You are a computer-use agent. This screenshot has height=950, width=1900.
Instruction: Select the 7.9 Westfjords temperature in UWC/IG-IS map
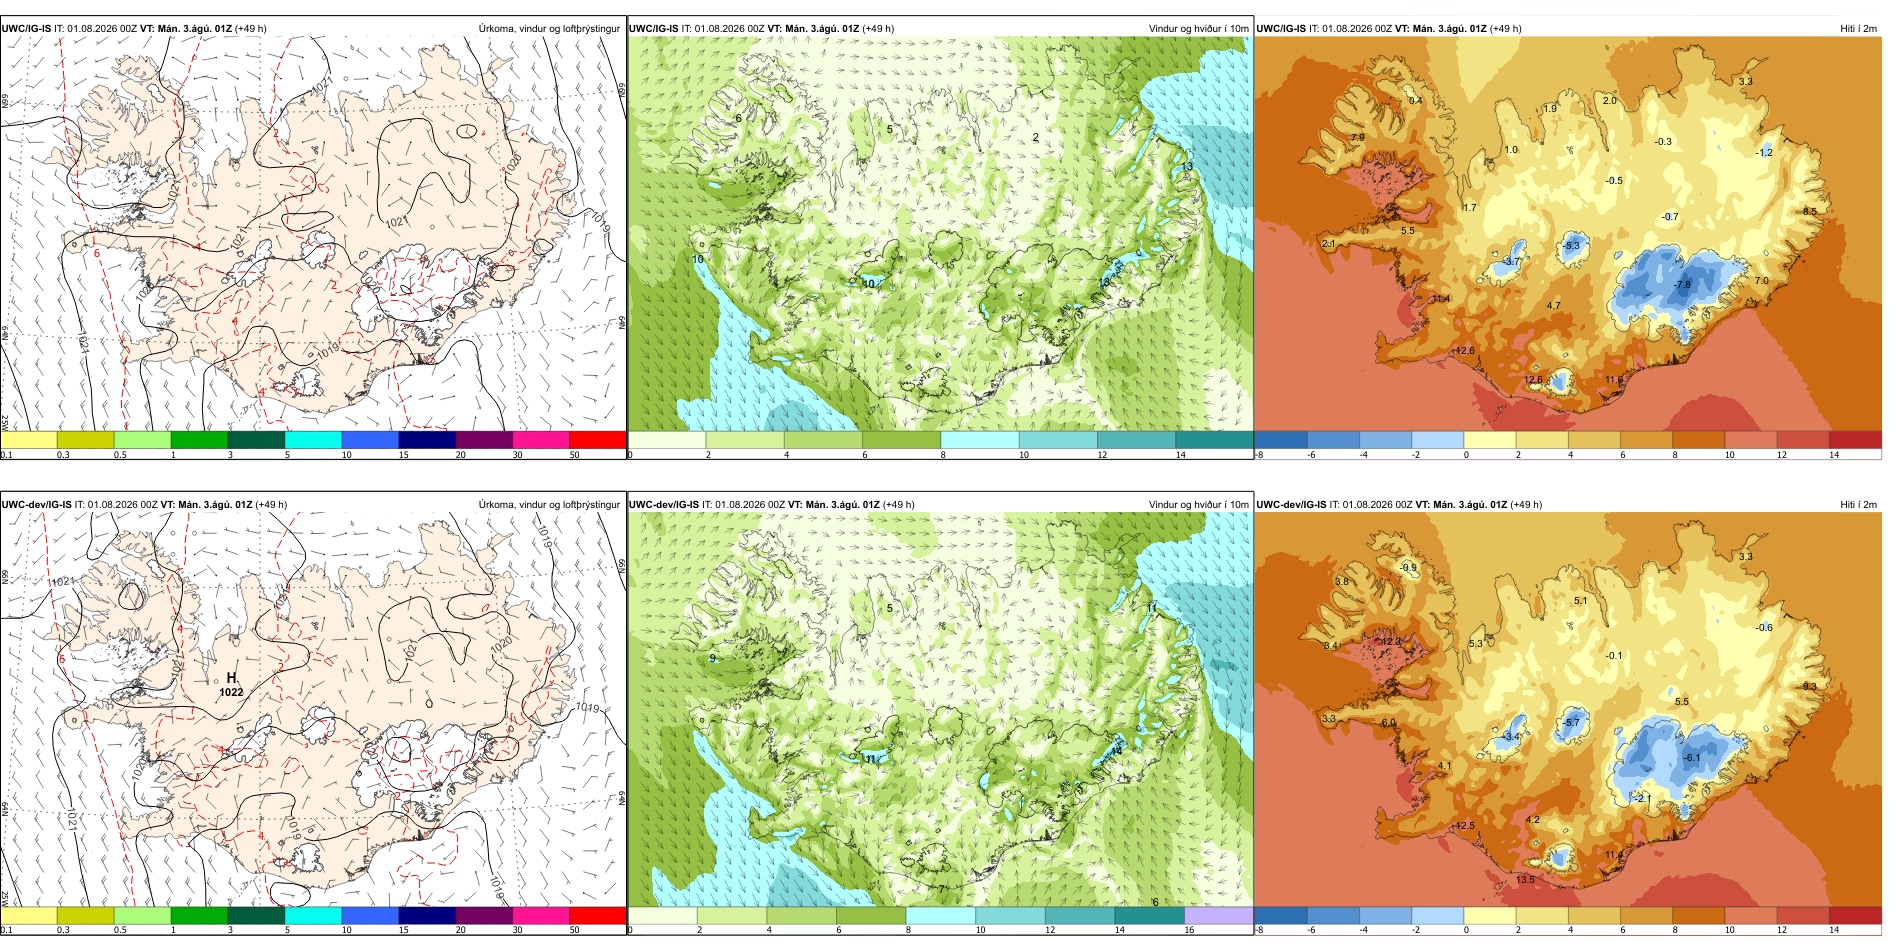tap(1357, 138)
